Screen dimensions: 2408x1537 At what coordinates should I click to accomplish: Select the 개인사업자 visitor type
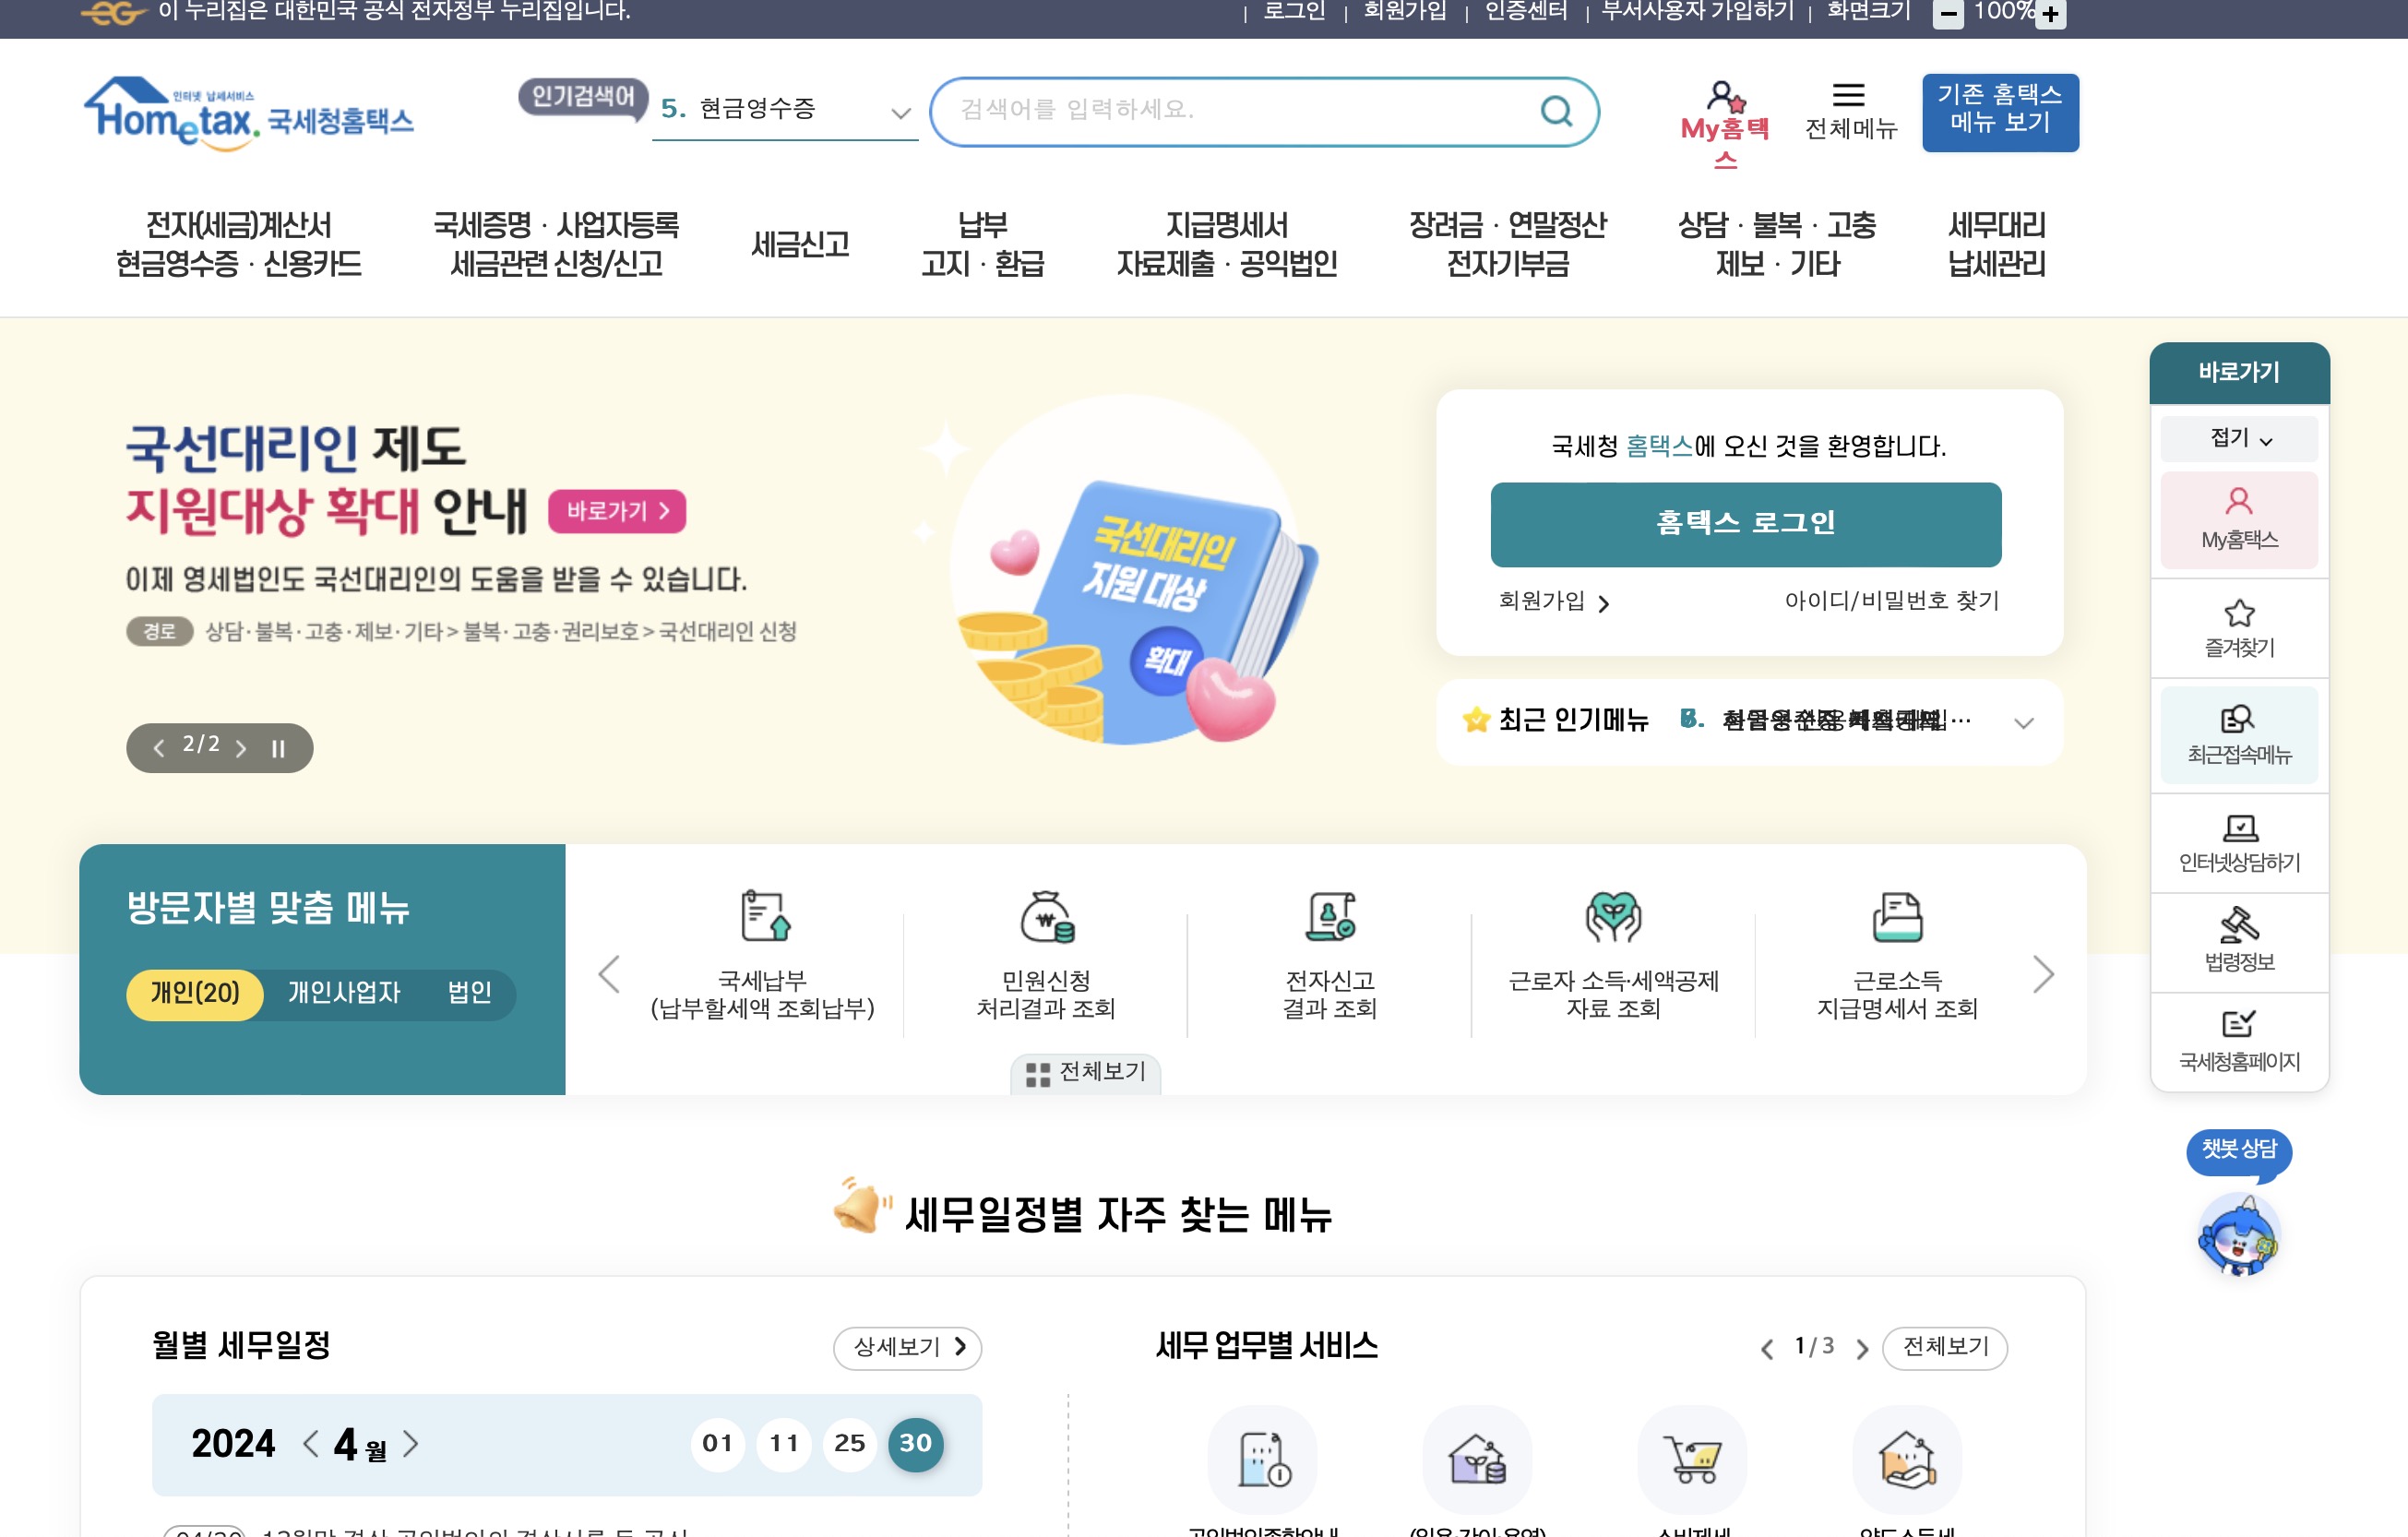pyautogui.click(x=344, y=993)
